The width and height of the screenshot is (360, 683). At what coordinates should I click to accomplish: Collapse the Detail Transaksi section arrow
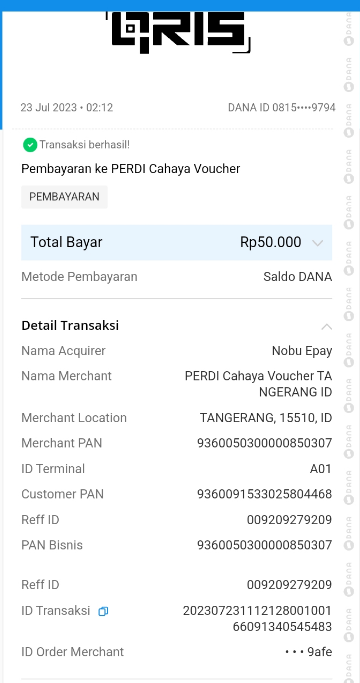[326, 327]
